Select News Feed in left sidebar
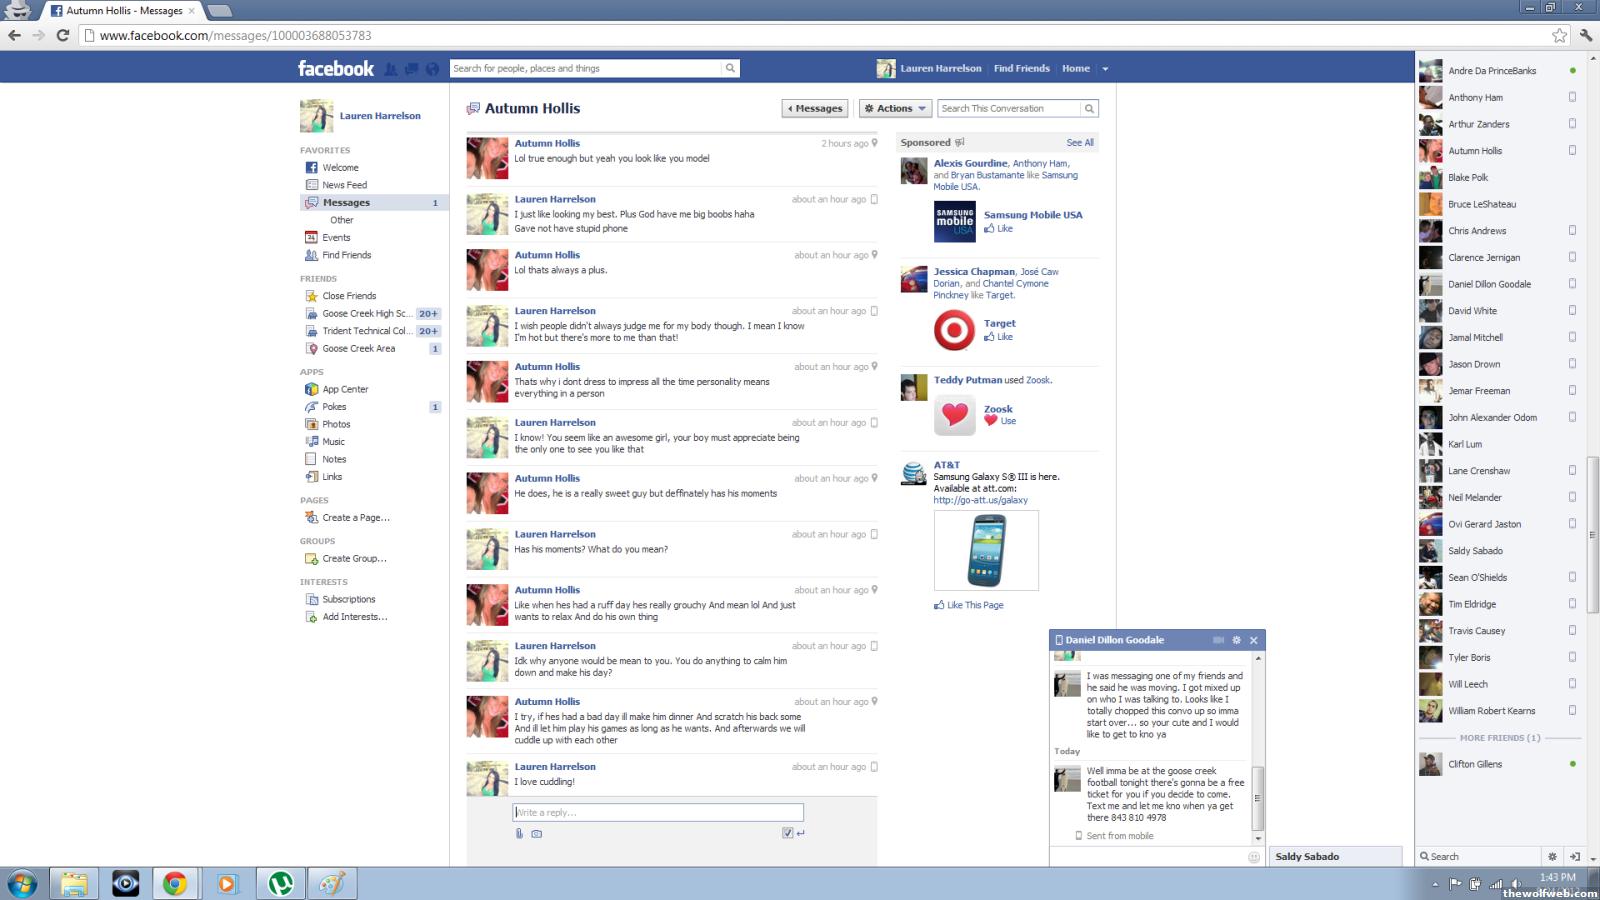The width and height of the screenshot is (1600, 900). pyautogui.click(x=344, y=185)
